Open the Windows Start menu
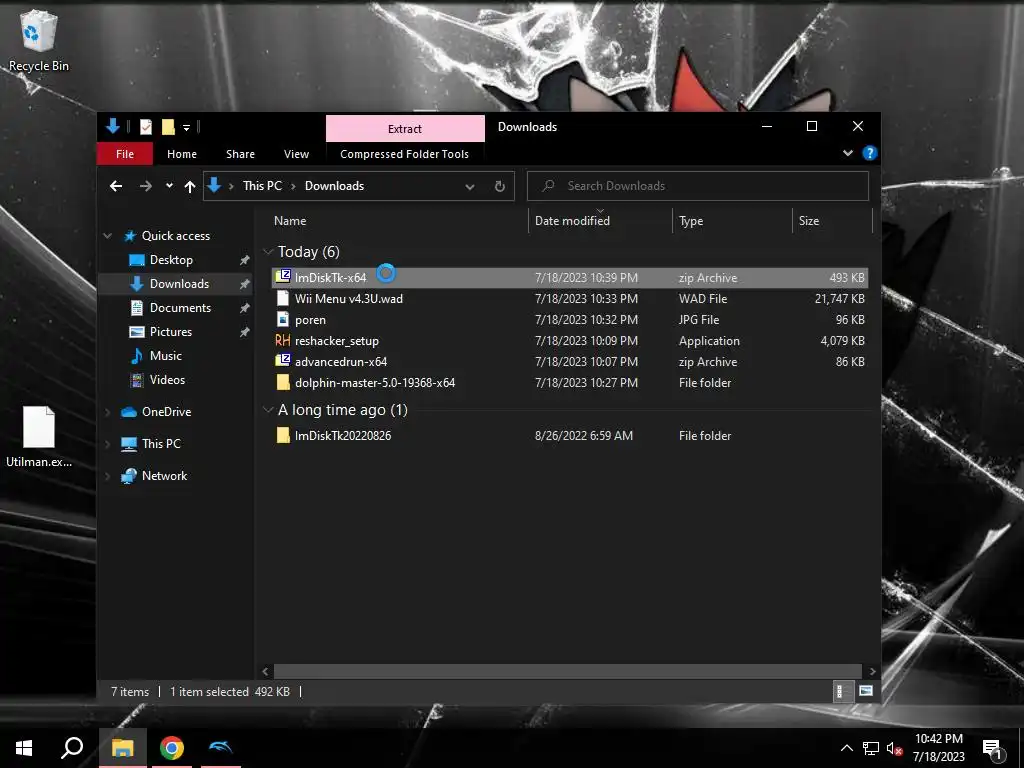The image size is (1024, 768). [24, 748]
